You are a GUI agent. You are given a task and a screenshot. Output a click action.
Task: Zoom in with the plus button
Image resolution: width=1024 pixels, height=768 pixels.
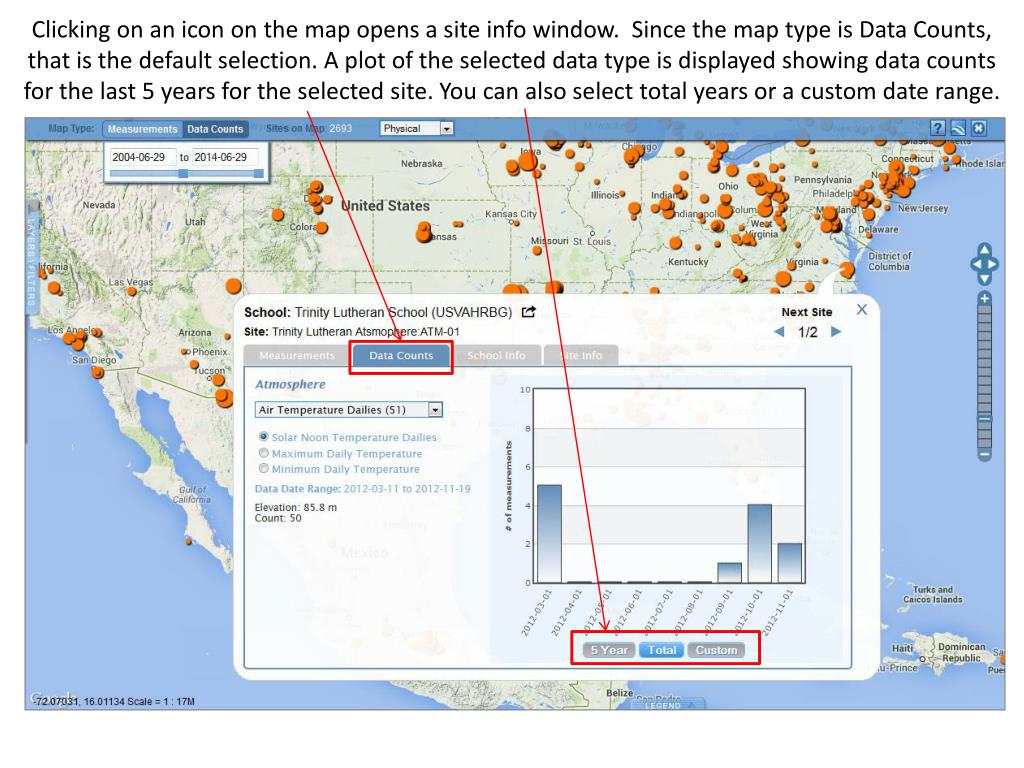click(985, 298)
